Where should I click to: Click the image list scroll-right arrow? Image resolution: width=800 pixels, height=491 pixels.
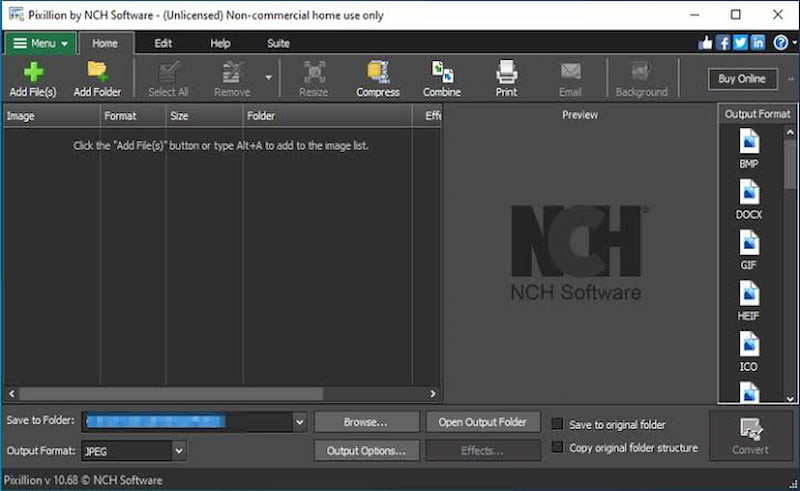pyautogui.click(x=433, y=394)
